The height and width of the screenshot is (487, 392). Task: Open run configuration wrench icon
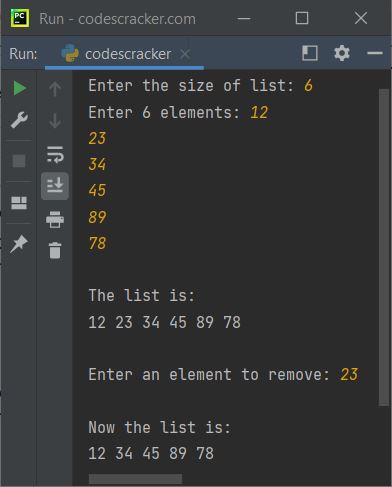click(x=19, y=120)
